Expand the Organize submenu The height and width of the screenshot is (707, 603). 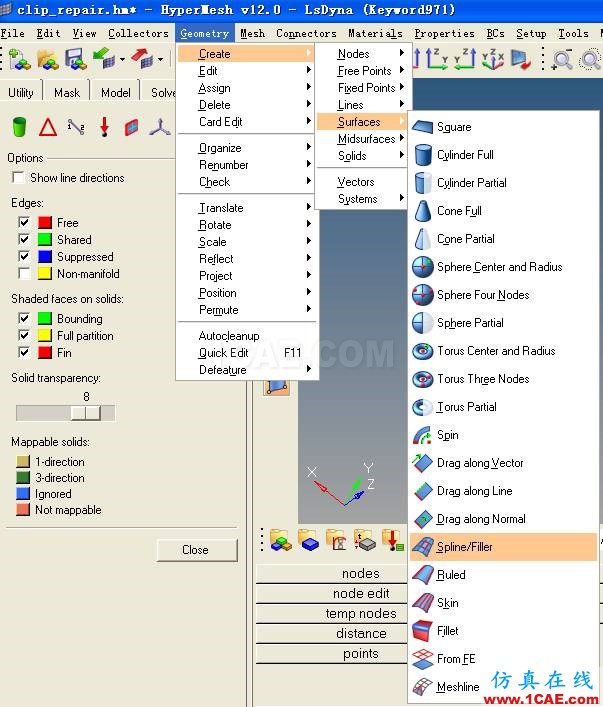[x=246, y=148]
